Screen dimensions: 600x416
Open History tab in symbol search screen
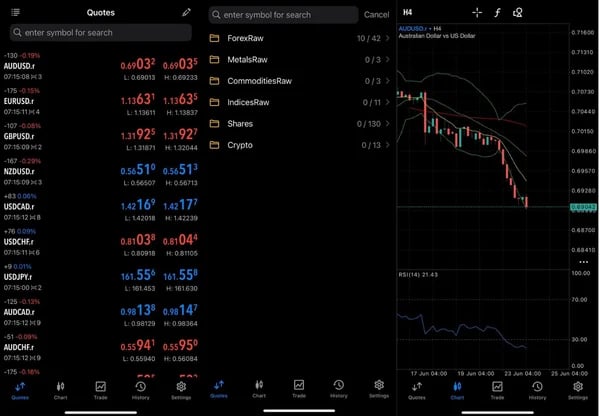pyautogui.click(x=339, y=388)
